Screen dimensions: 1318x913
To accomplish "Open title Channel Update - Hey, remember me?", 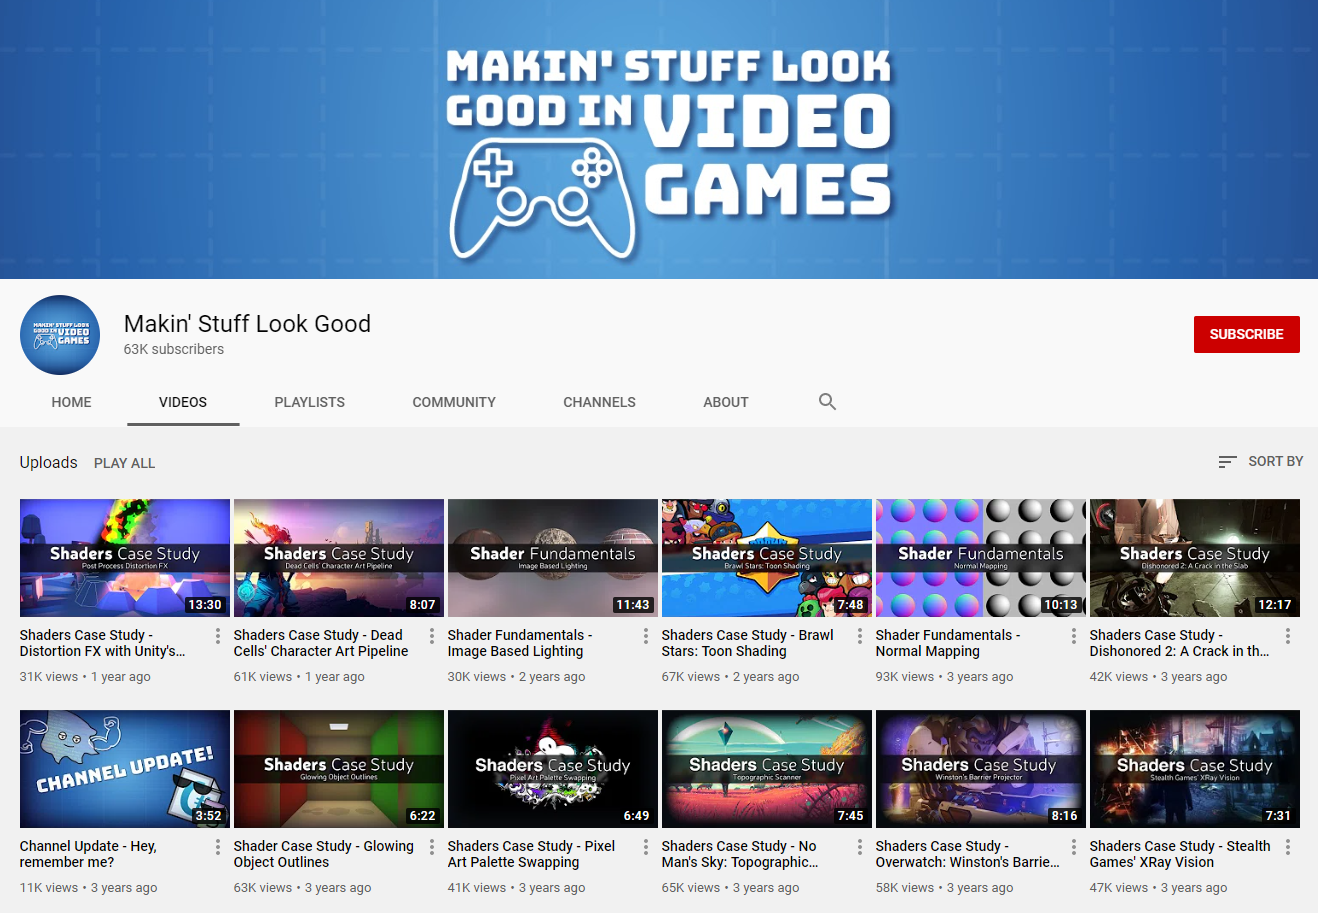I will tap(88, 854).
